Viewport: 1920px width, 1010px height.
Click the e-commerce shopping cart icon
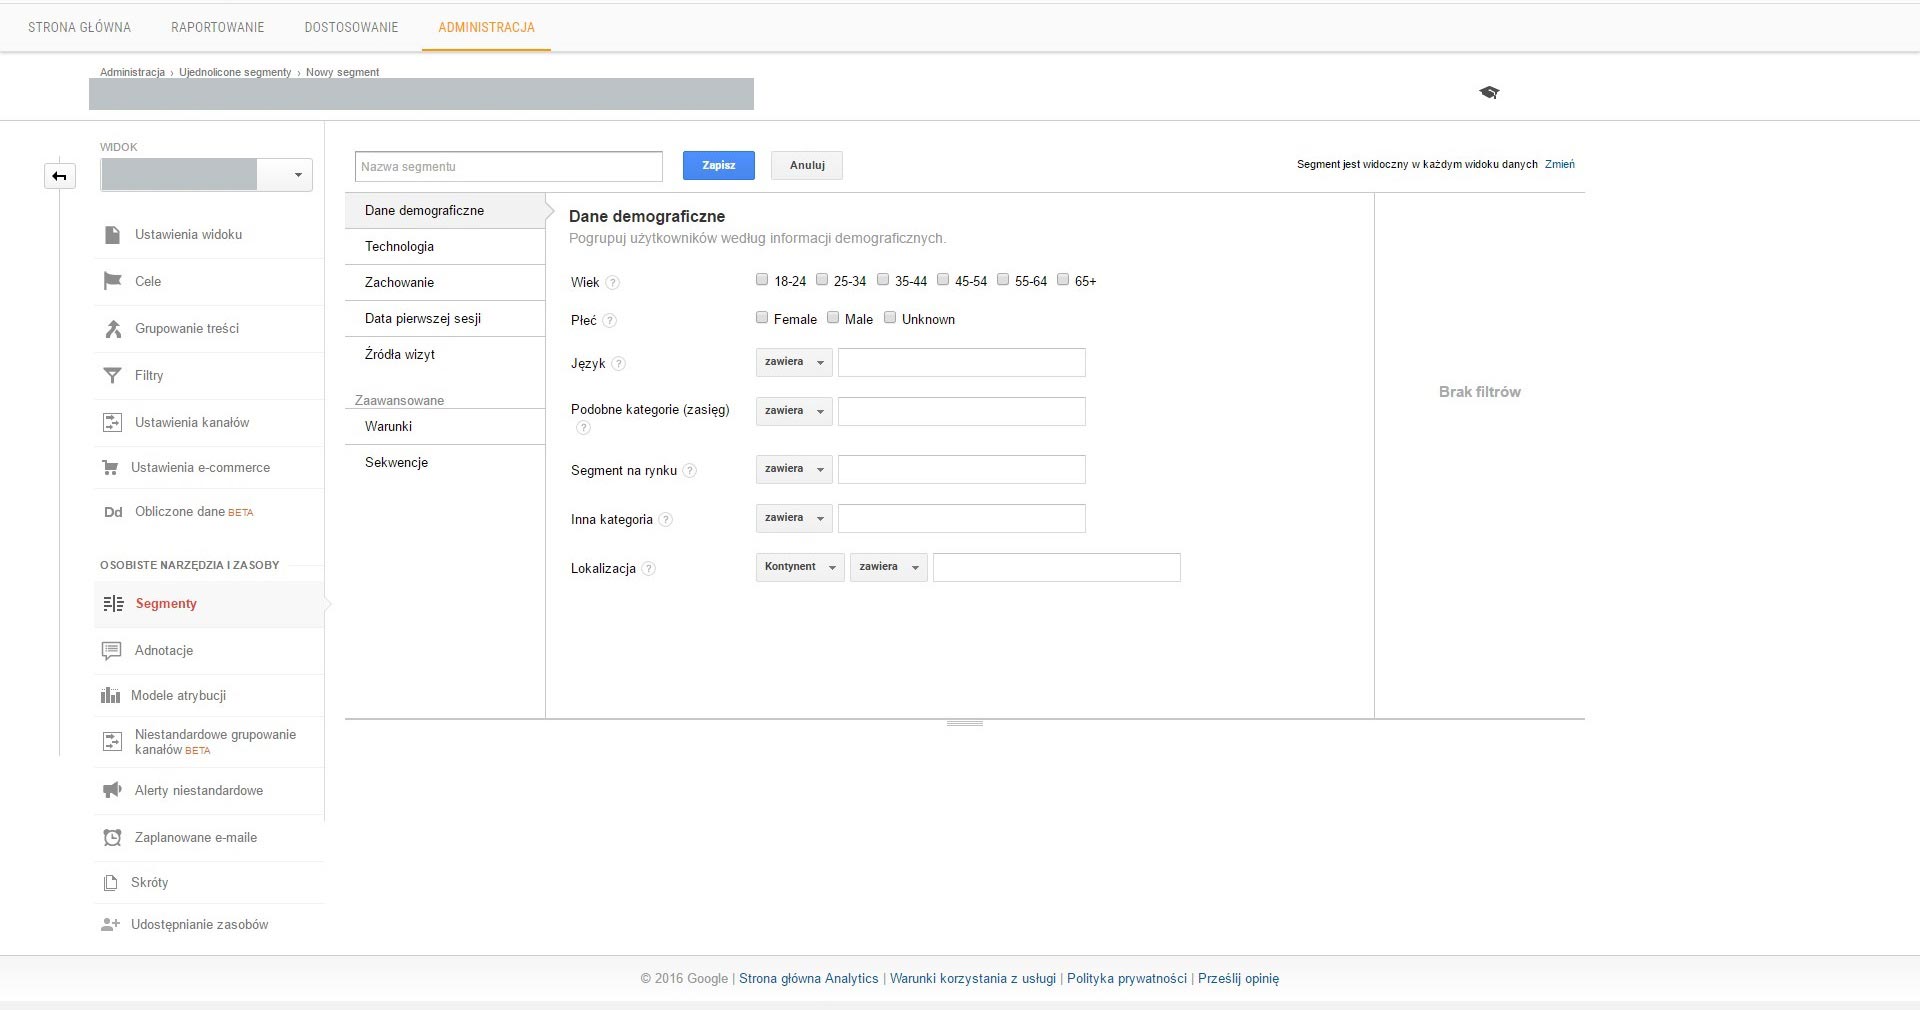coord(110,467)
